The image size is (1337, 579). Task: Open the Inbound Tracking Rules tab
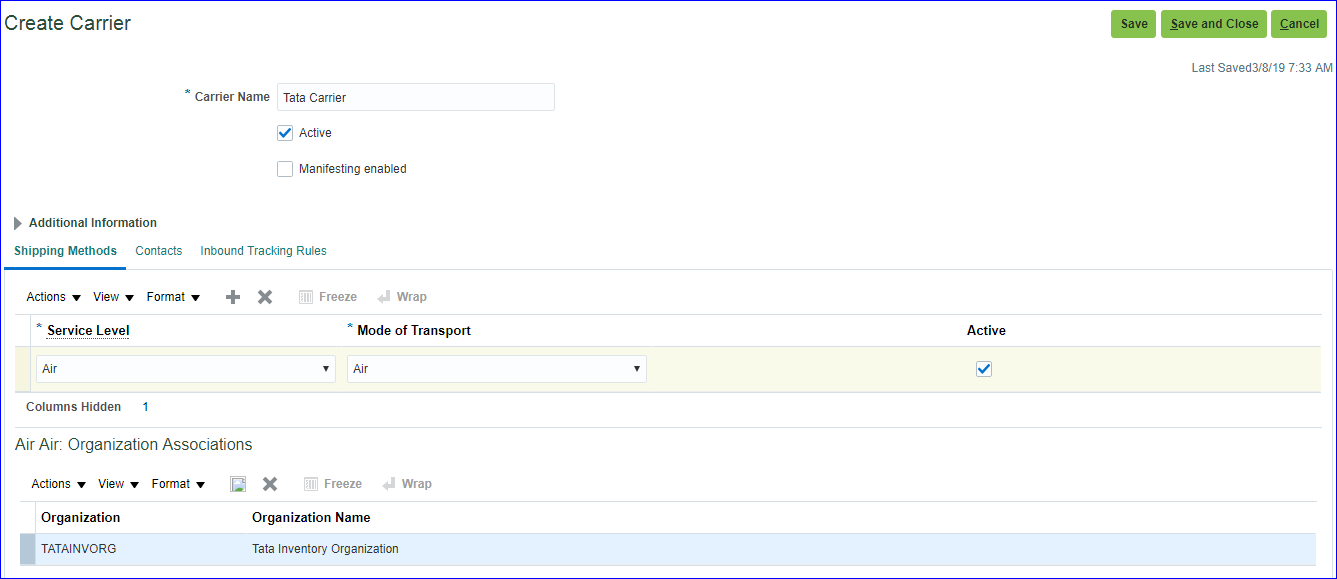click(x=263, y=251)
